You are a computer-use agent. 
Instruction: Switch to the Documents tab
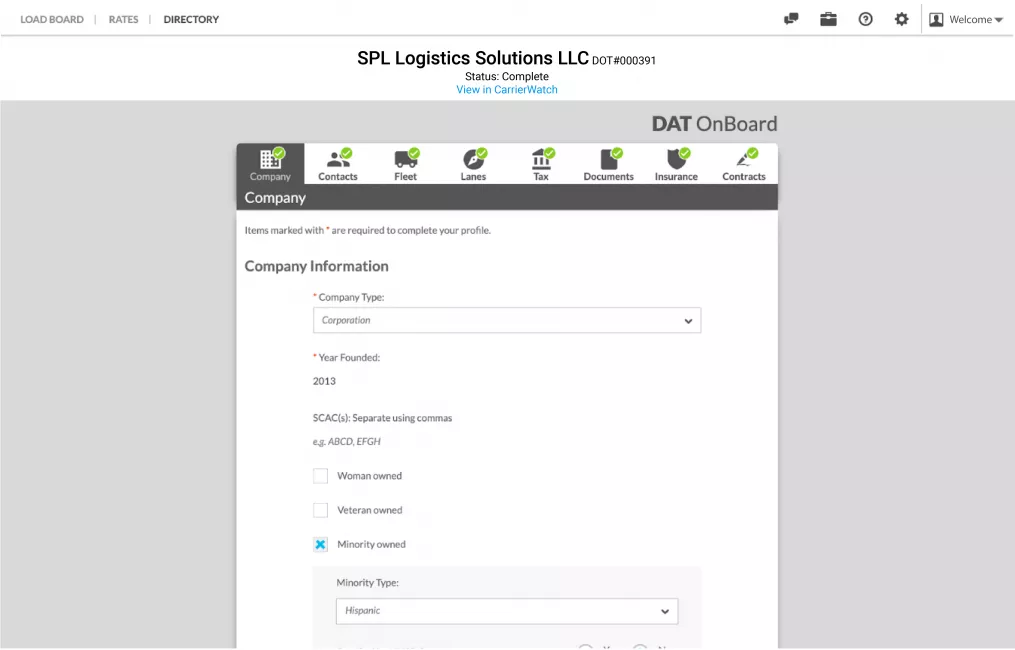(x=608, y=164)
